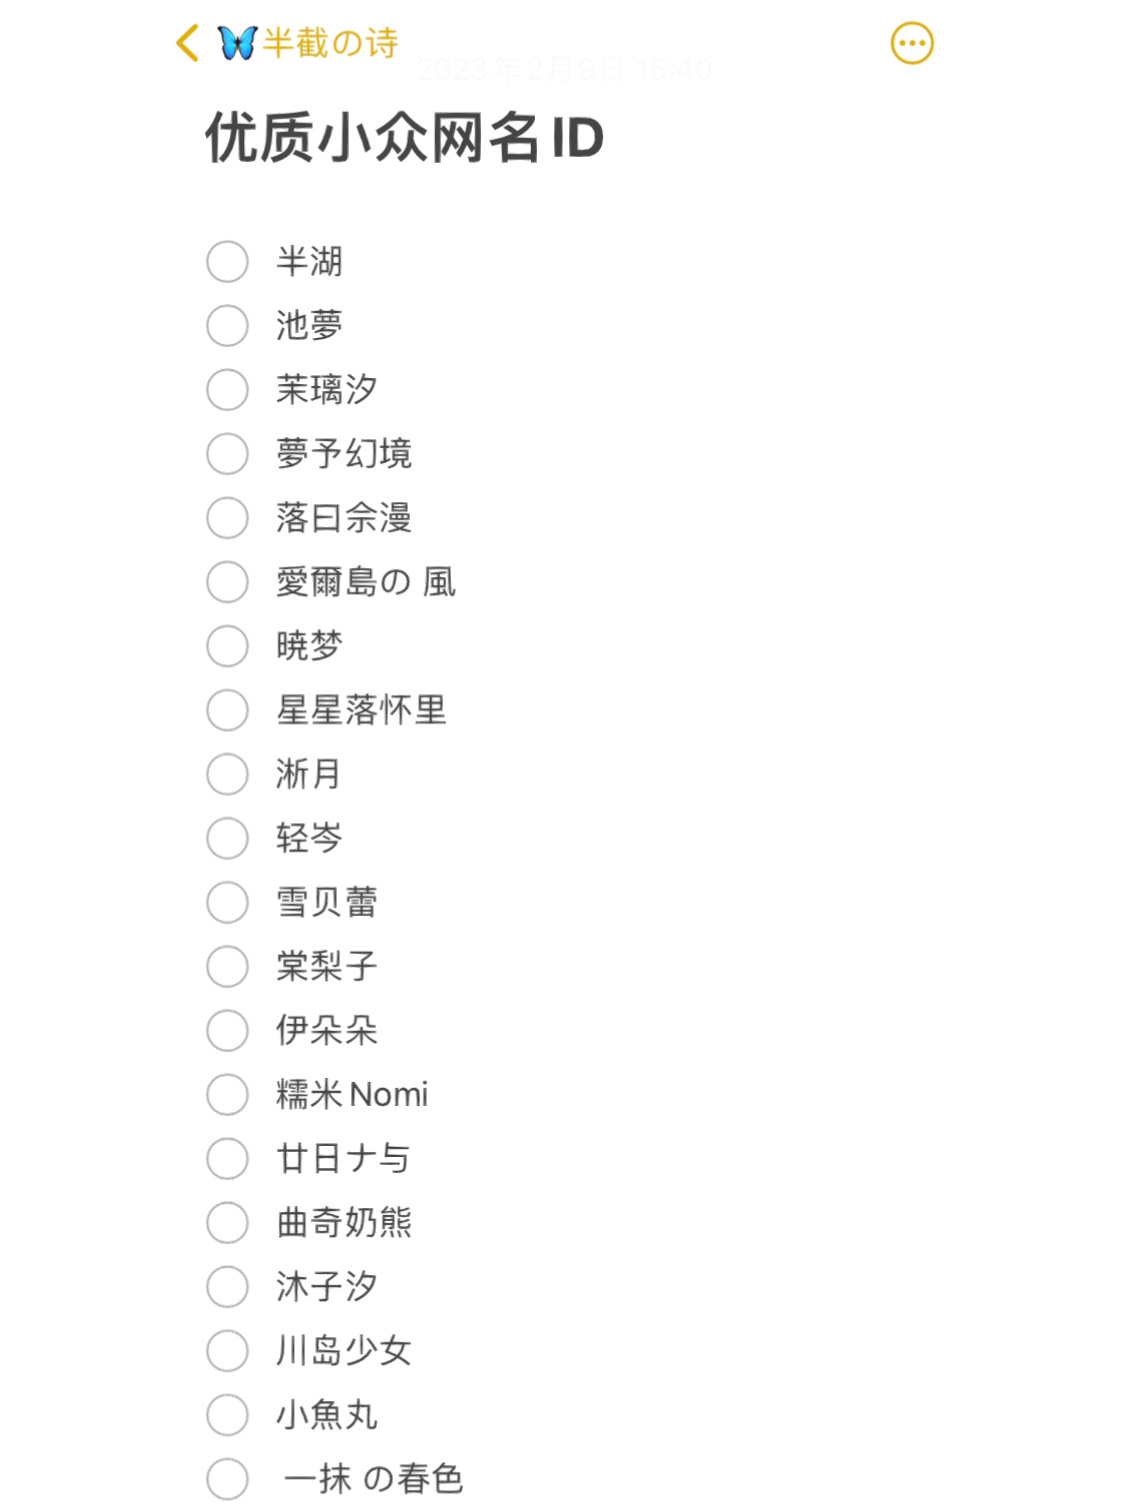Select the circle next to 轻岑

tap(226, 838)
